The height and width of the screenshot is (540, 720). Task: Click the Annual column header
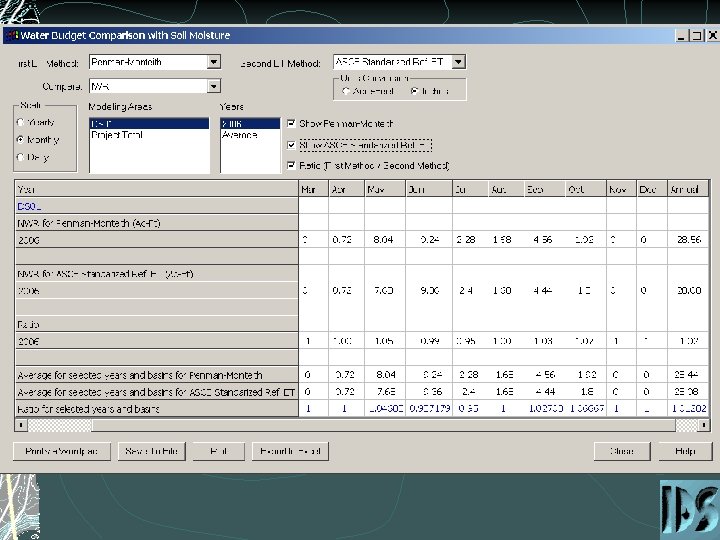click(x=688, y=189)
